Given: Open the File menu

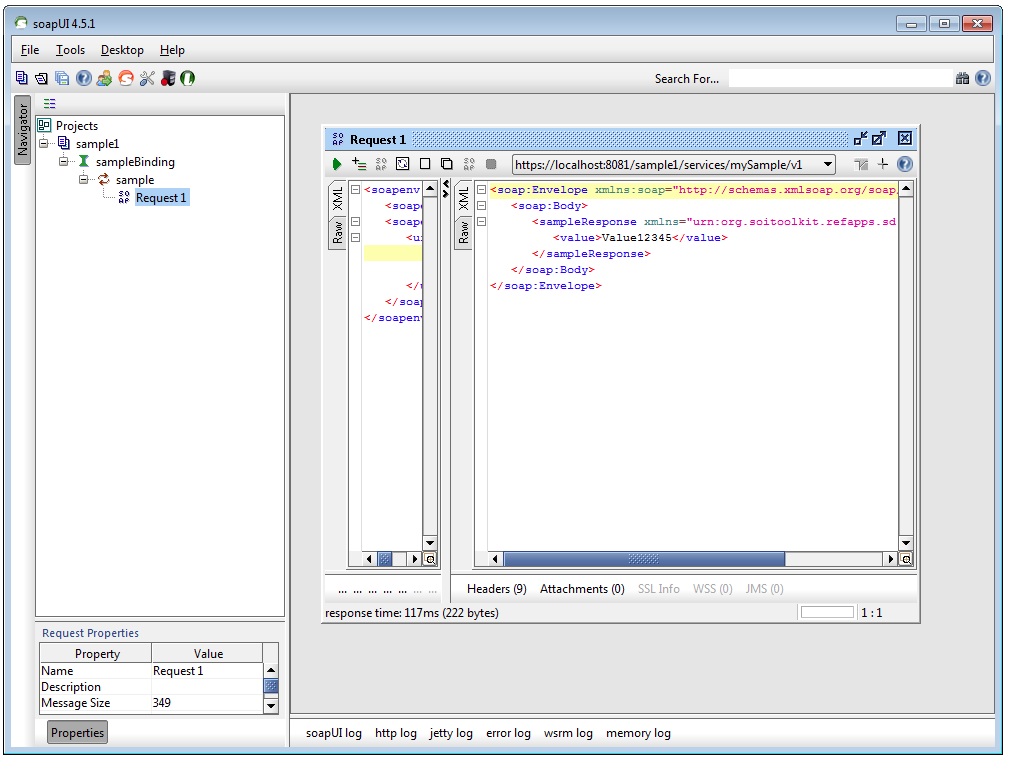Looking at the screenshot, I should point(30,50).
